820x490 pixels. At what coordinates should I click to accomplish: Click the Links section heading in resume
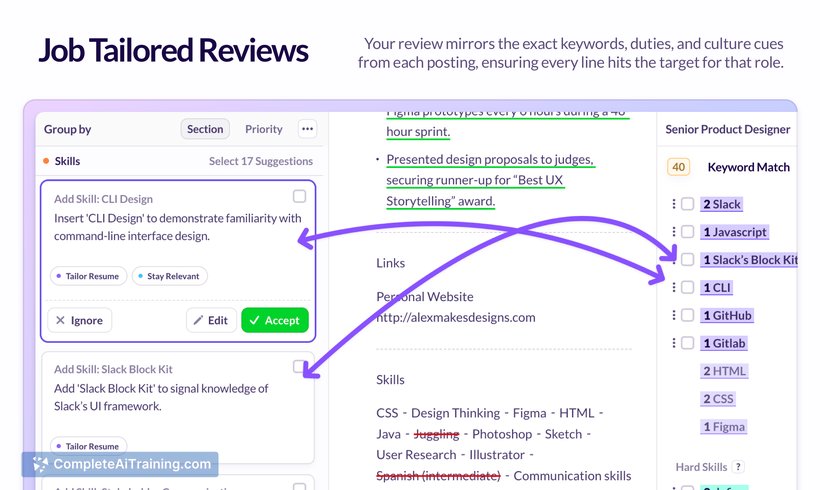(x=390, y=263)
